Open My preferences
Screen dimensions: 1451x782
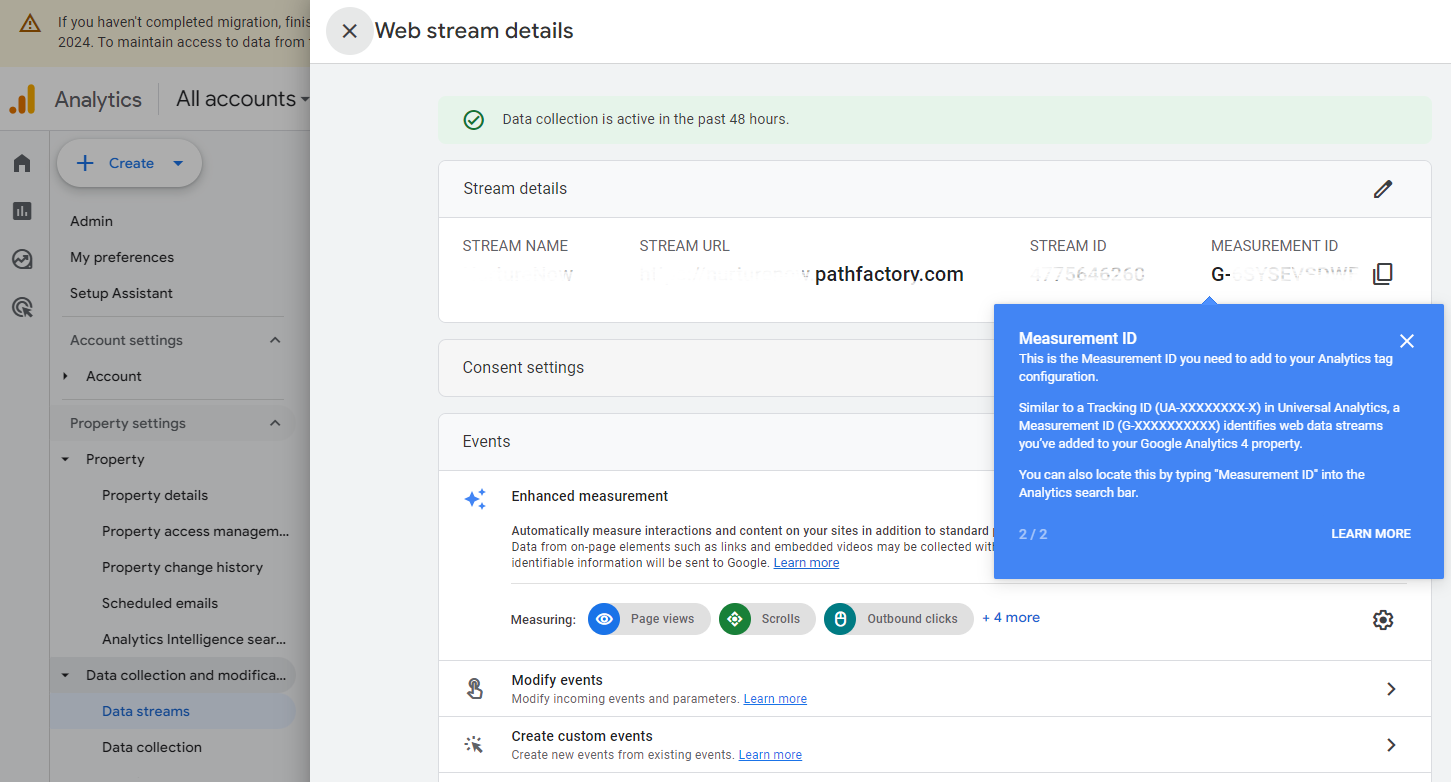point(122,257)
